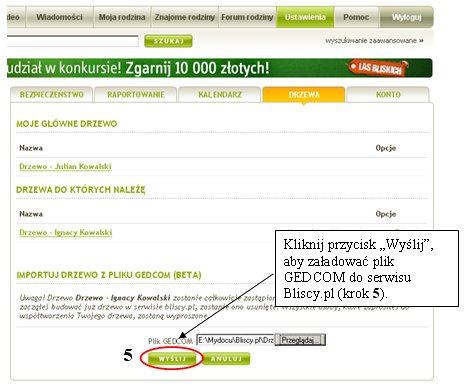Select the Drzewa tab
The height and width of the screenshot is (386, 467).
coord(304,95)
